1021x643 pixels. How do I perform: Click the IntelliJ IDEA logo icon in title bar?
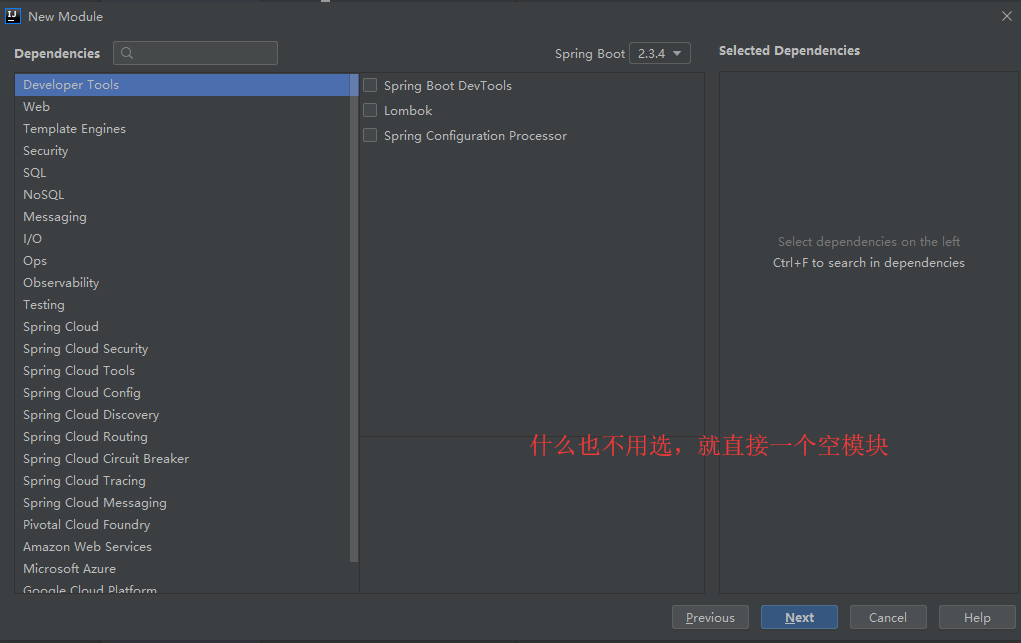point(12,16)
